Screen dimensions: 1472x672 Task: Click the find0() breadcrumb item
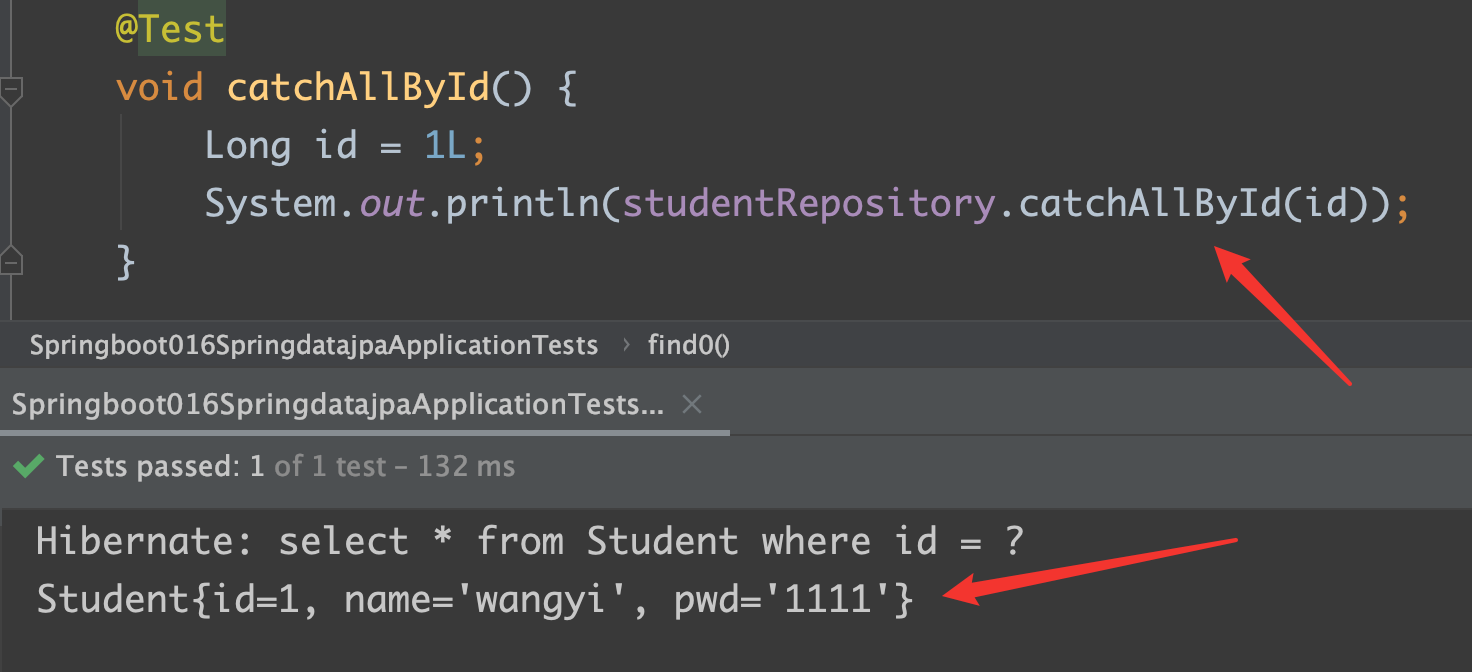tap(688, 346)
